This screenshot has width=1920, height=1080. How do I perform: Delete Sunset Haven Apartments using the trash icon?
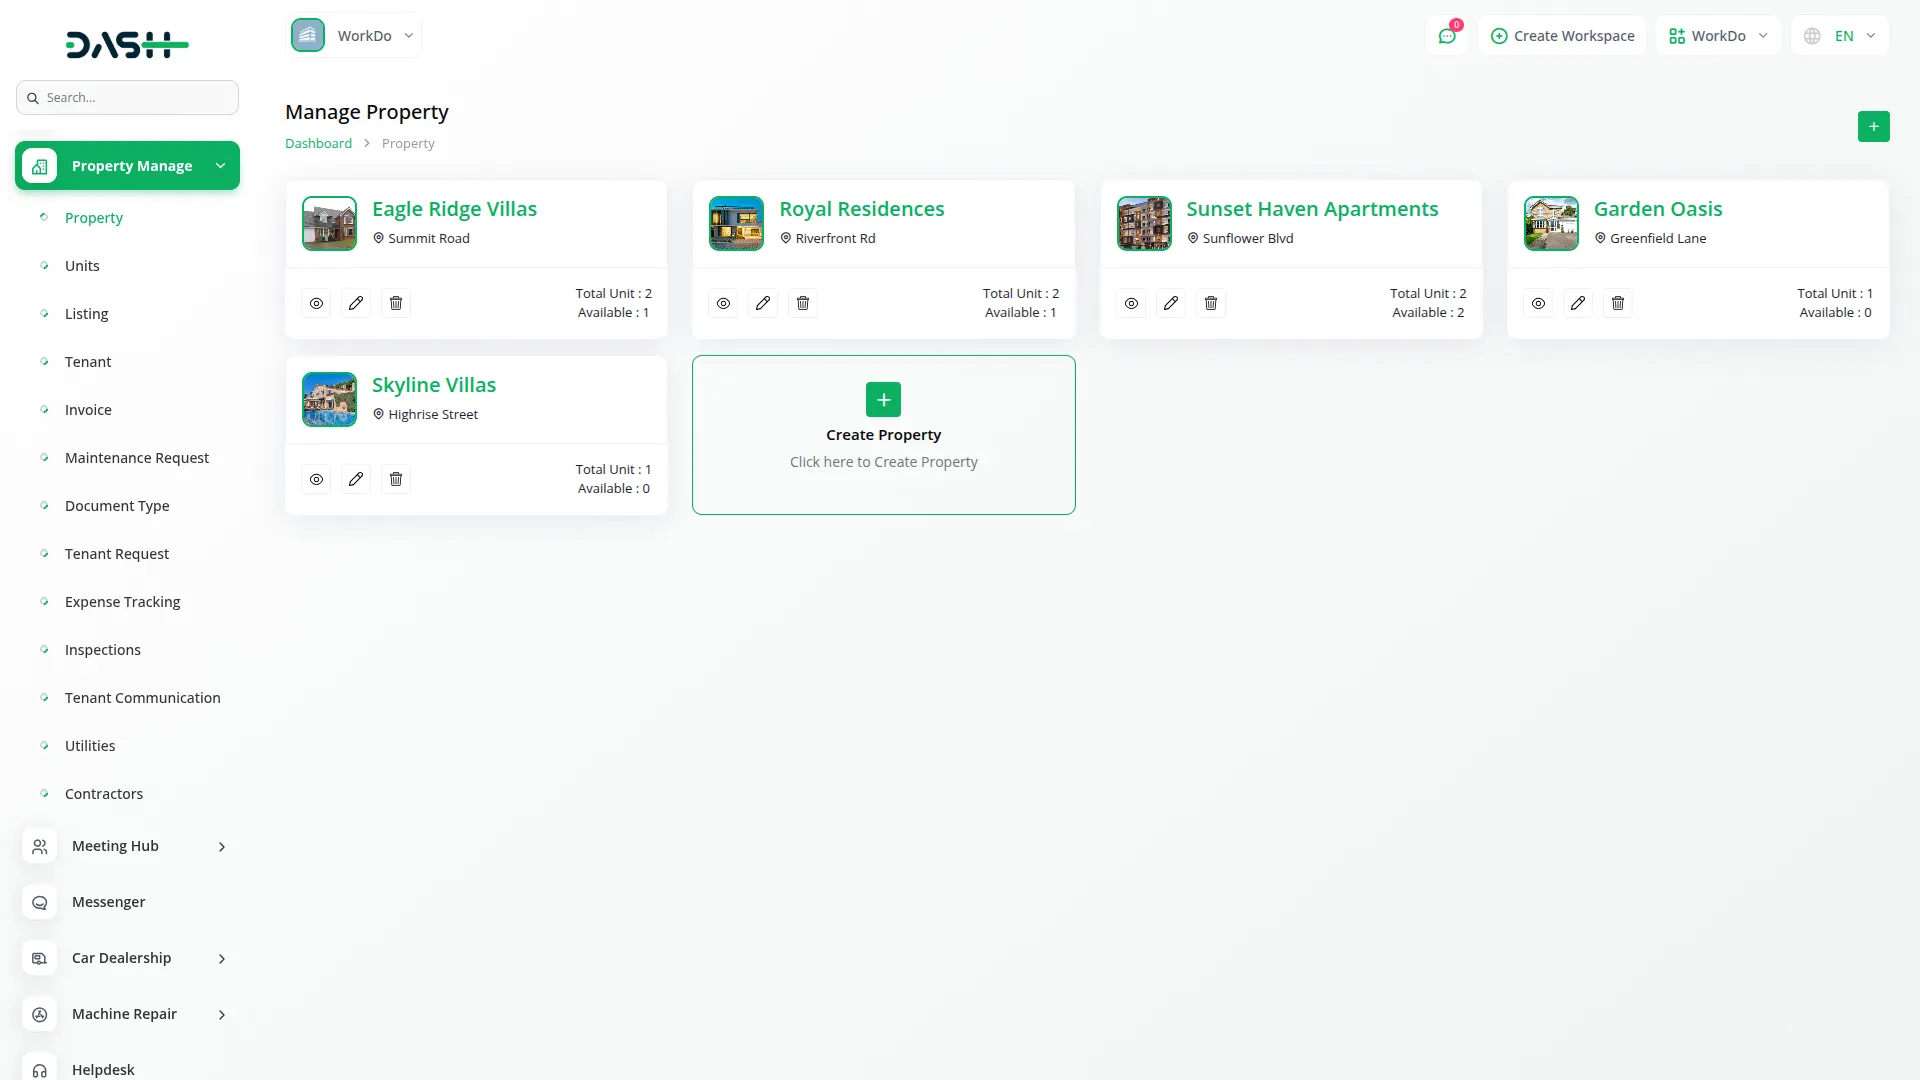coord(1211,303)
